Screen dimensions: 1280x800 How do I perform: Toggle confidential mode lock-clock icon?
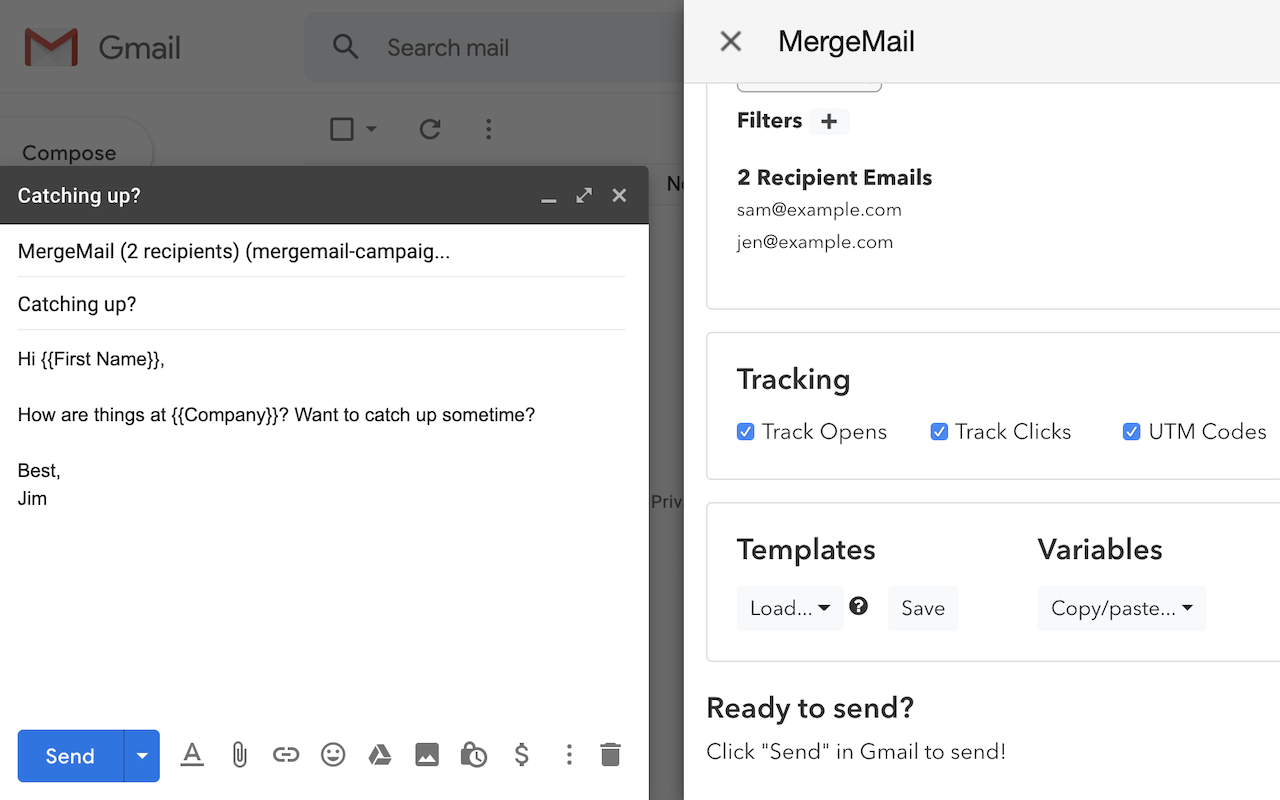[474, 755]
